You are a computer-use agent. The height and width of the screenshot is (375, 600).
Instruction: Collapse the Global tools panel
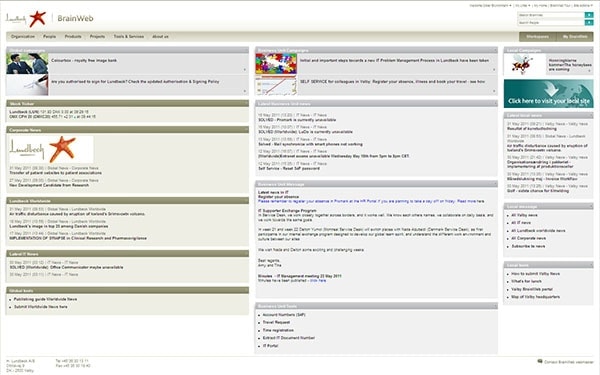[x=246, y=290]
